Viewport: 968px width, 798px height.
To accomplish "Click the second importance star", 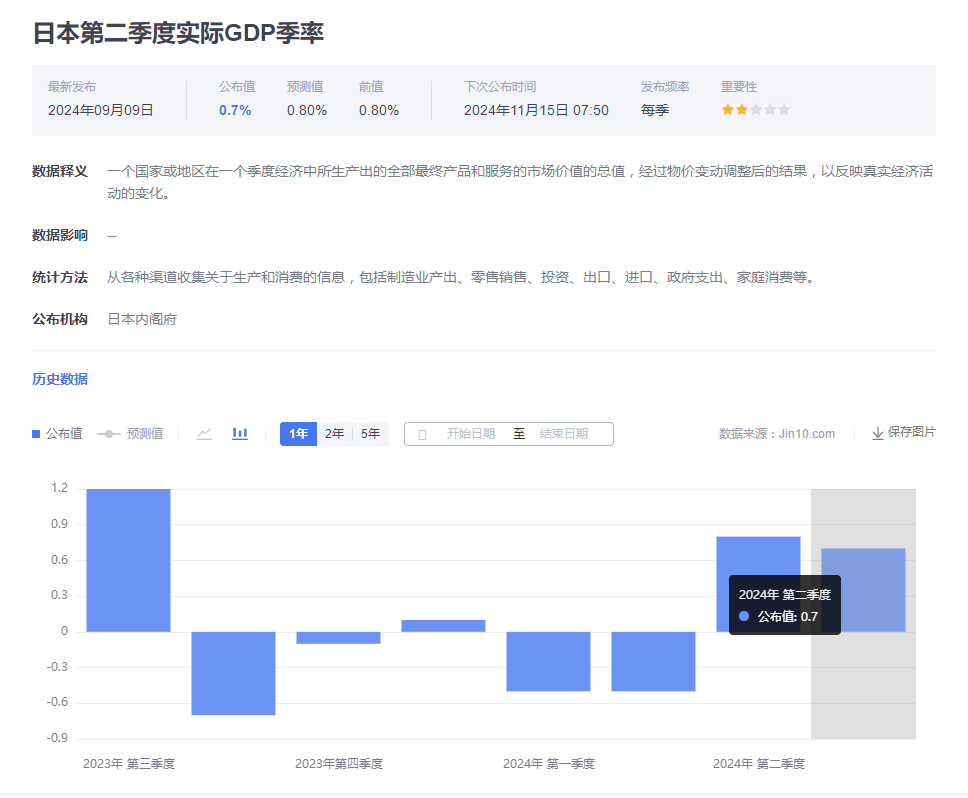I will pyautogui.click(x=742, y=110).
